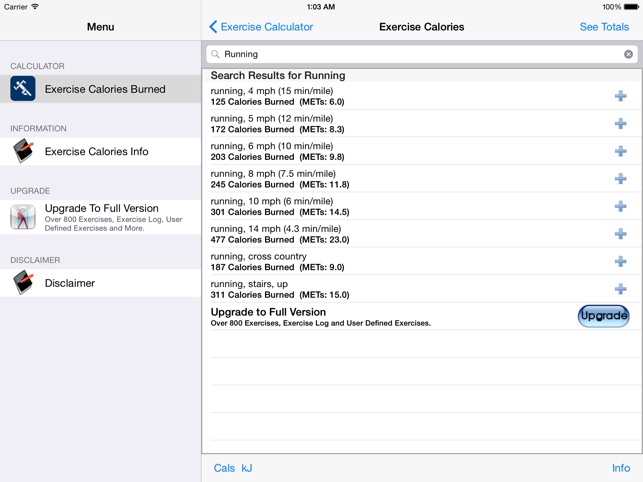Screen dimensions: 643x482
Task: Add running cross country using plus icon
Action: (x=620, y=261)
